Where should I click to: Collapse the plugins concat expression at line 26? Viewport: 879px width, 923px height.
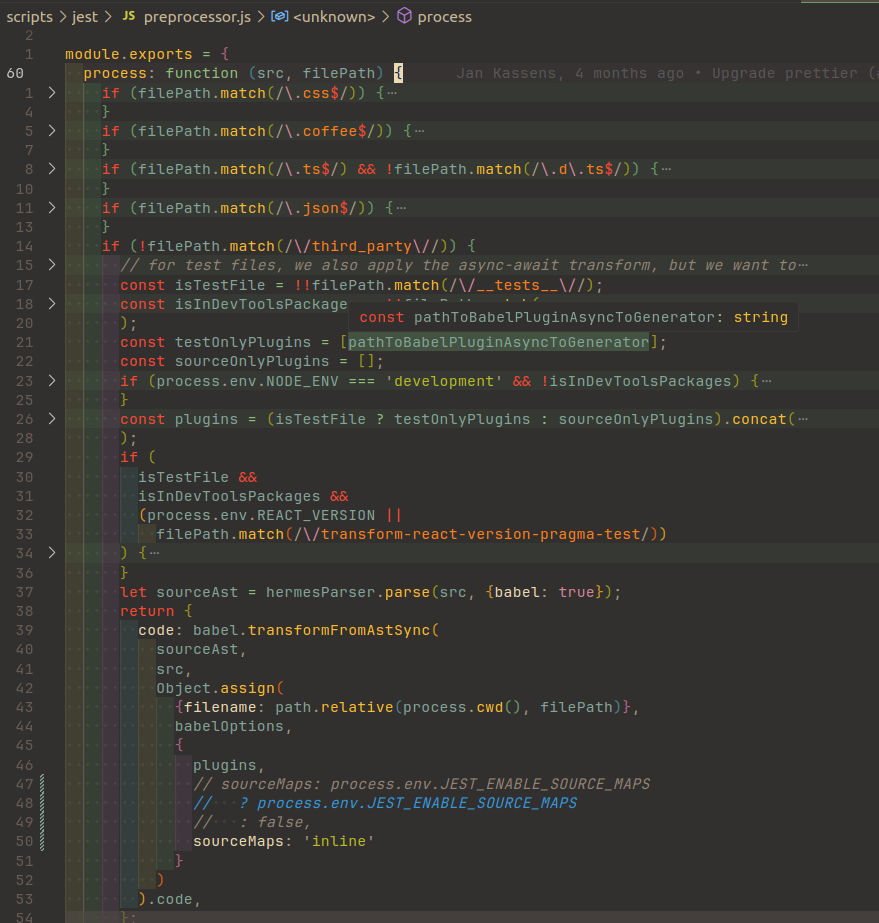(52, 418)
